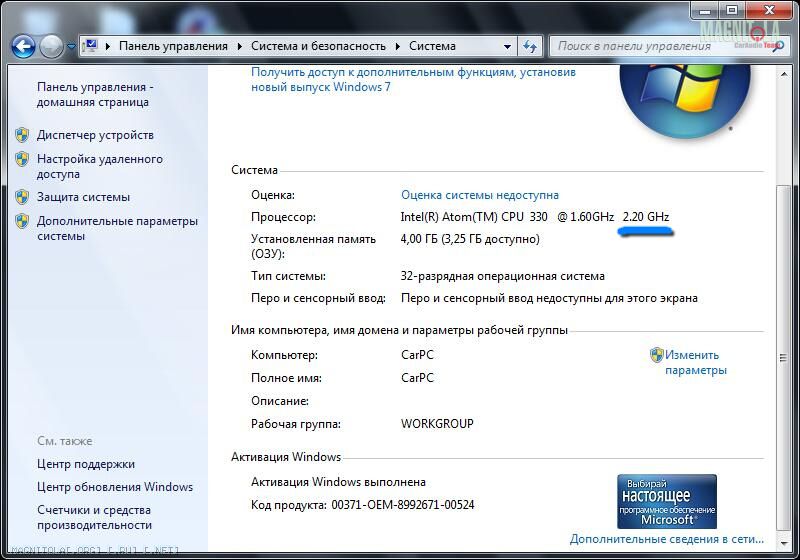Image resolution: width=800 pixels, height=560 pixels.
Task: Open Центр обновления Windows
Action: [115, 487]
